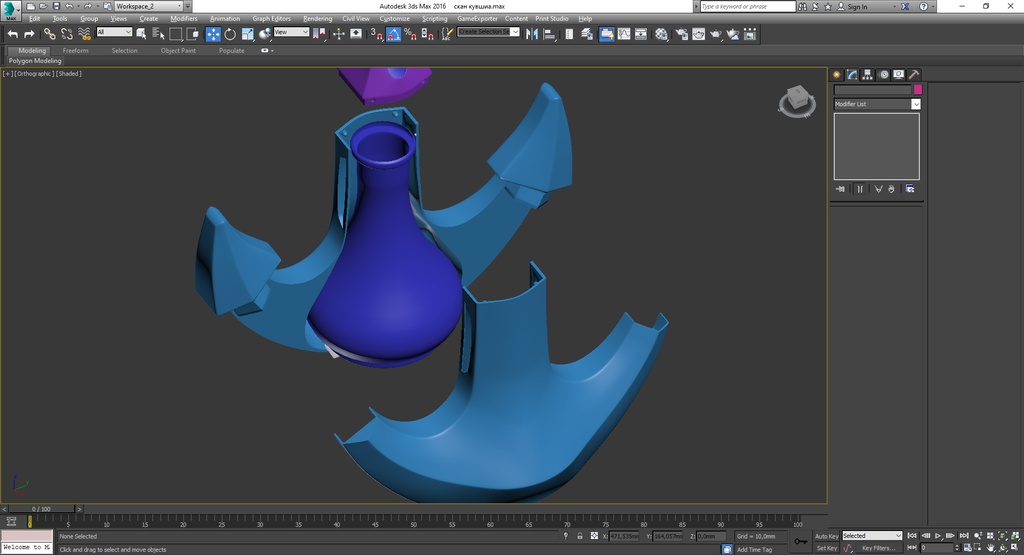1024x555 pixels.
Task: Activate Select and Rotate tool
Action: (230, 34)
